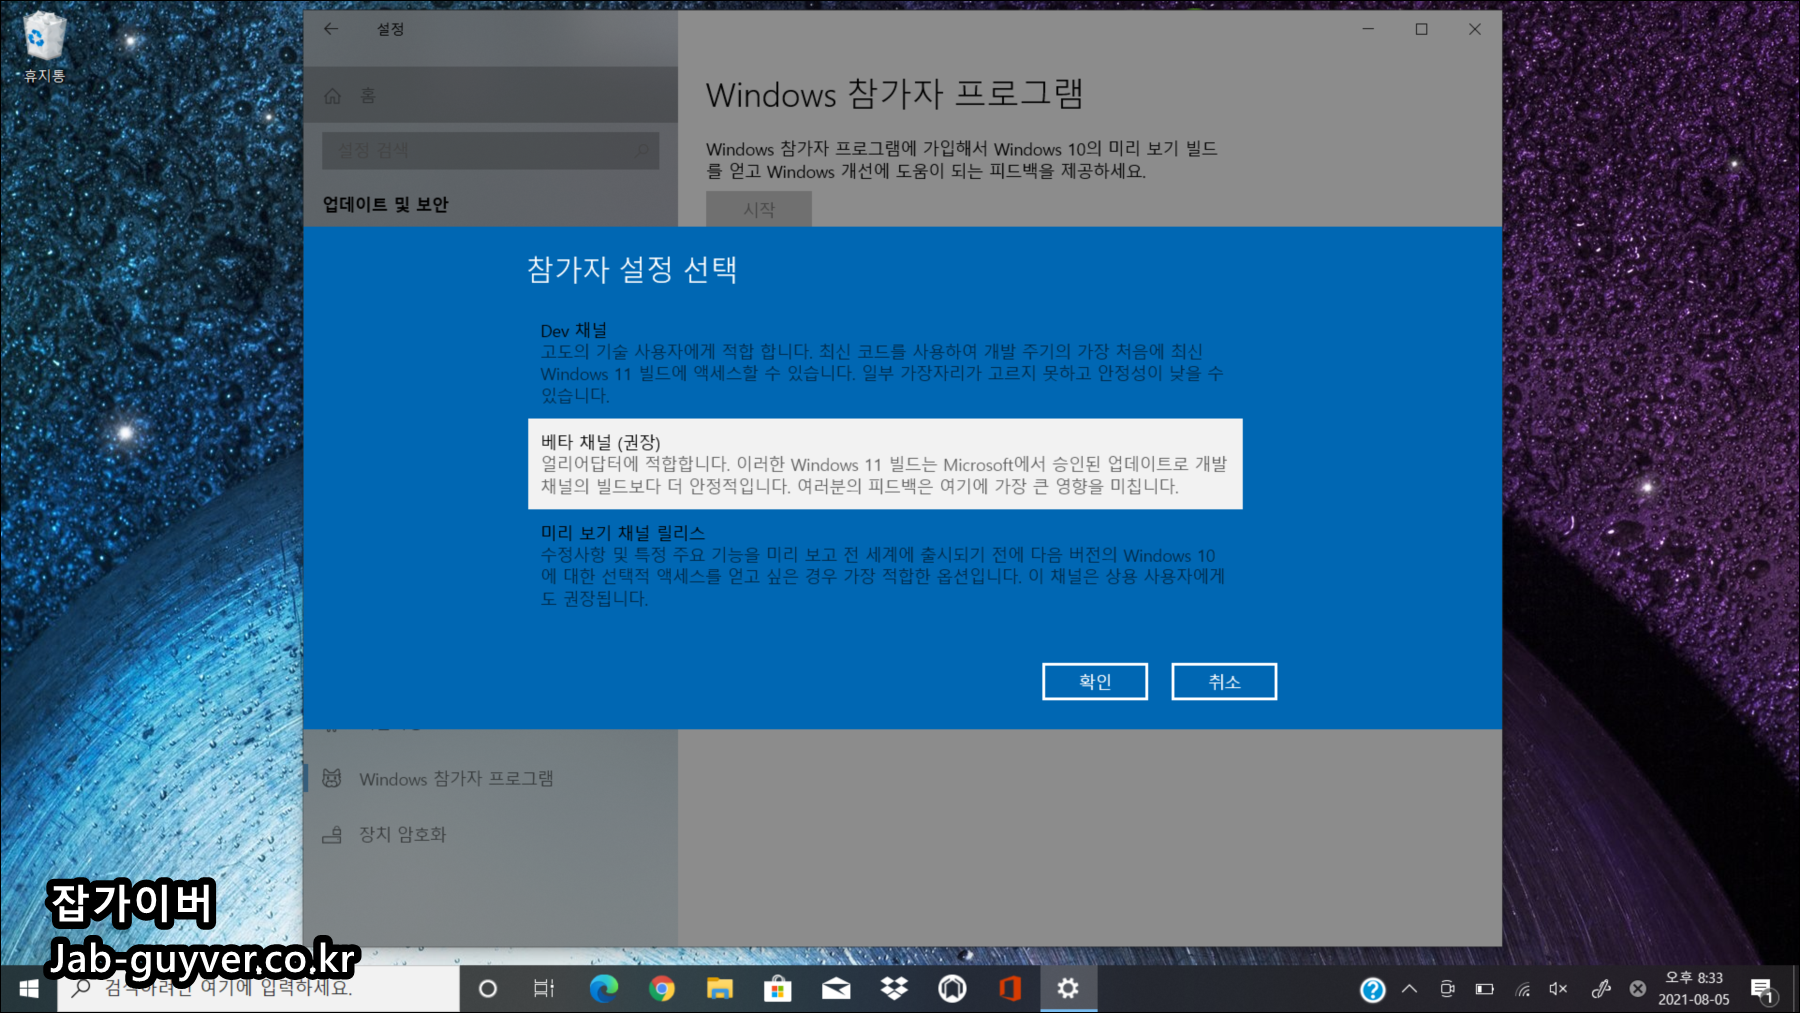The width and height of the screenshot is (1800, 1013).
Task: Click the pen workspace tray icon
Action: pos(1600,989)
